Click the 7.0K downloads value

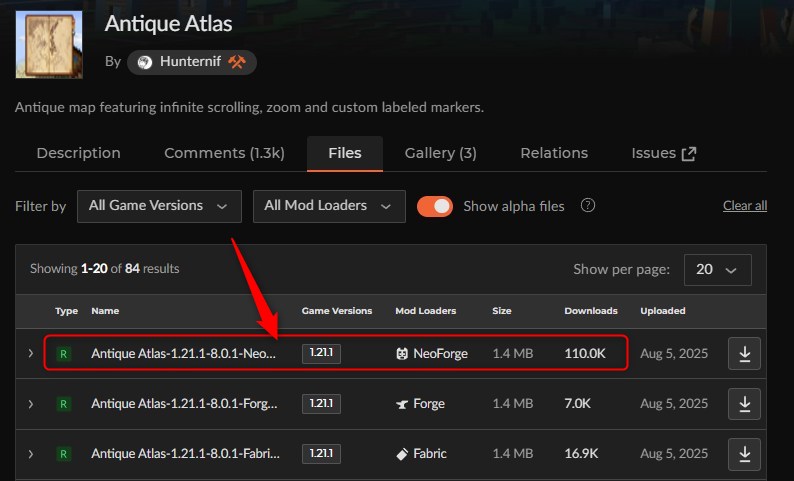[577, 404]
